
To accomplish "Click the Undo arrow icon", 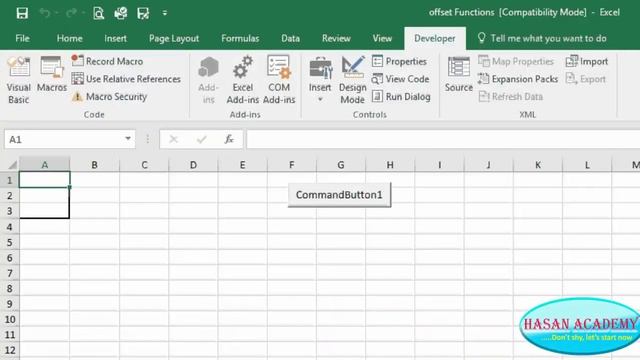I will point(44,13).
